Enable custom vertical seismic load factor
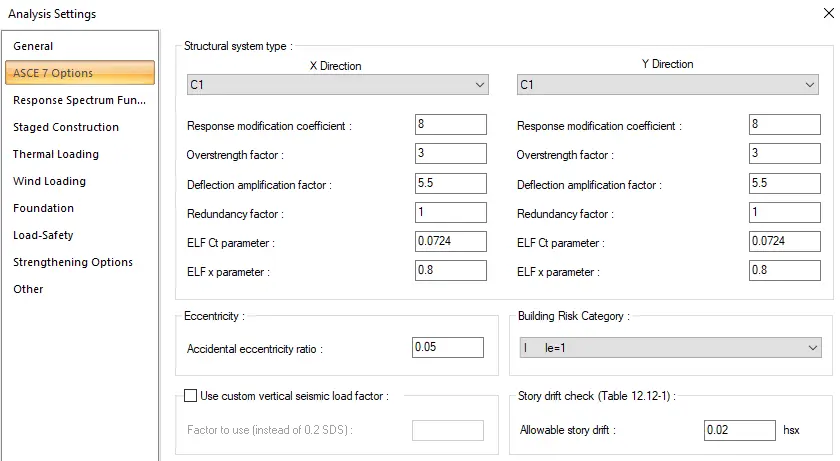Image resolution: width=840 pixels, height=461 pixels. click(190, 396)
